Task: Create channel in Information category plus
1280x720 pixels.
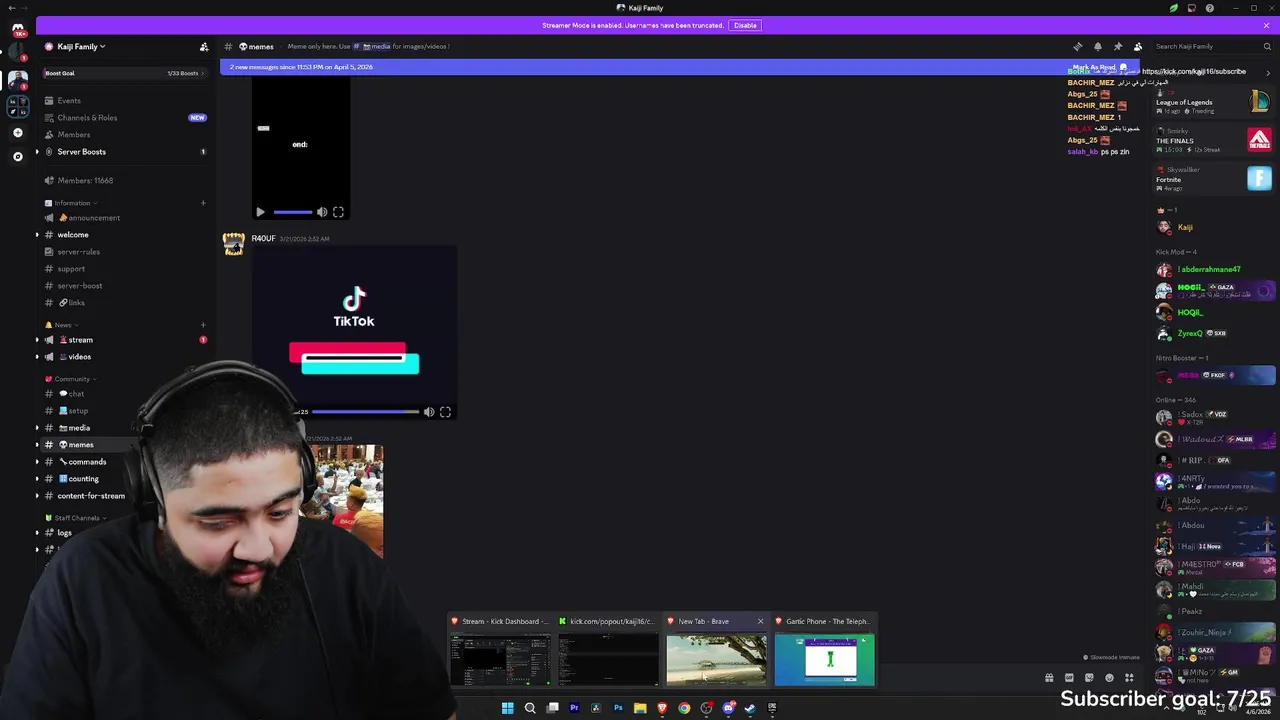Action: click(203, 203)
